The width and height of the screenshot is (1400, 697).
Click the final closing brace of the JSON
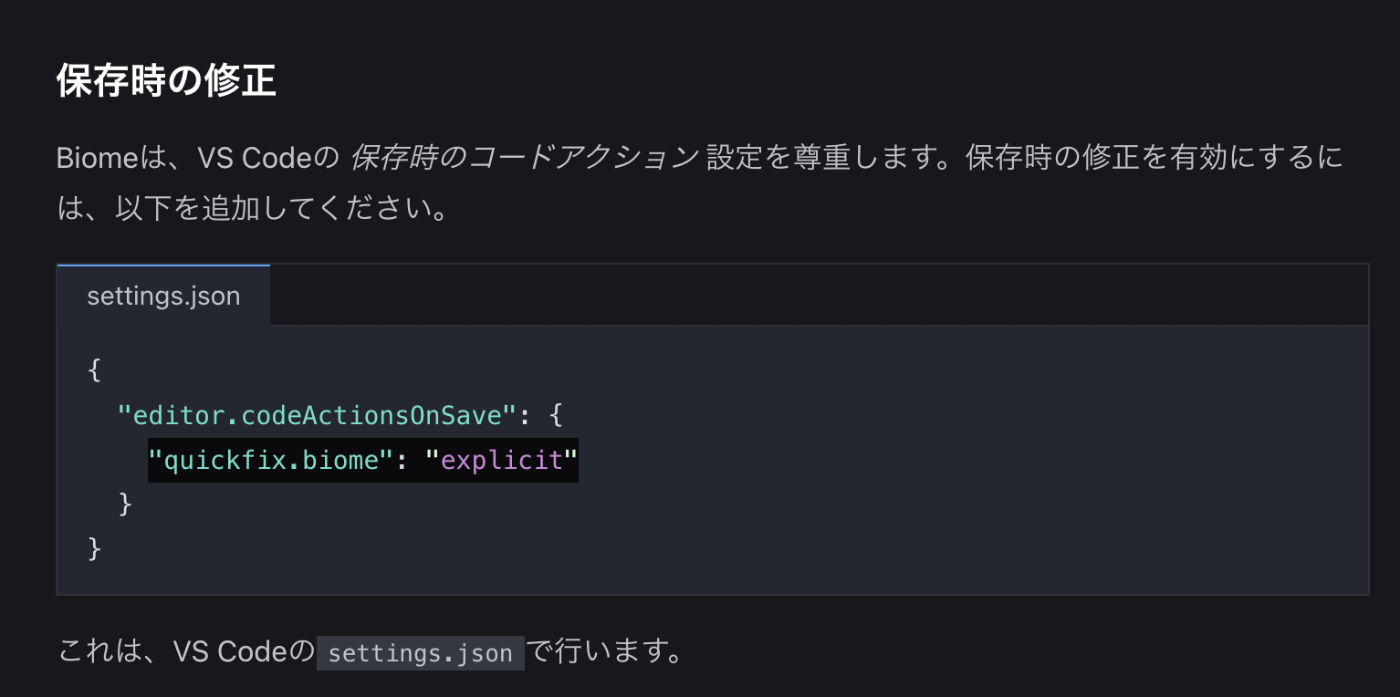(x=95, y=548)
